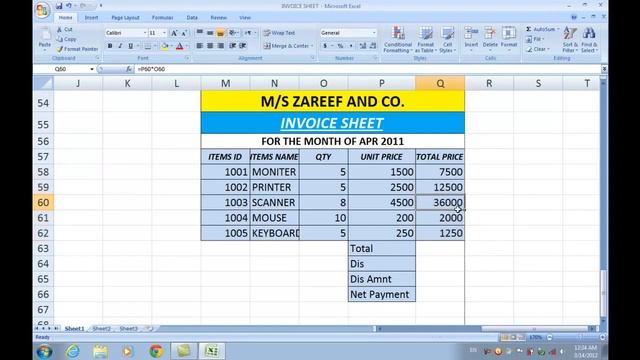Decrease decimal places
The height and width of the screenshot is (360, 640).
(x=373, y=46)
